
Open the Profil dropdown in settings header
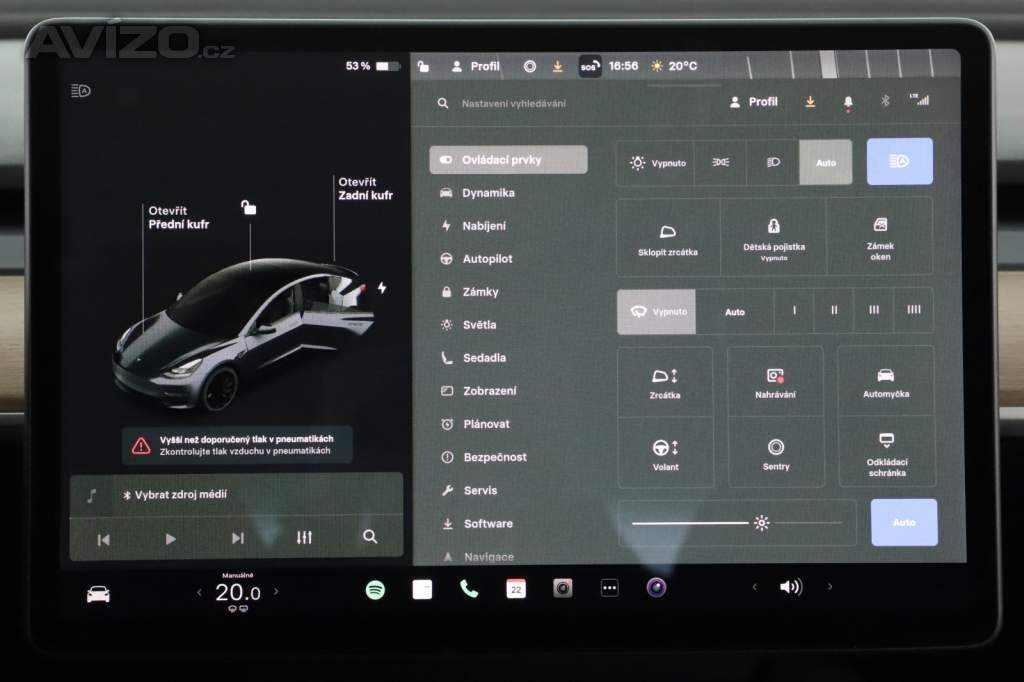tap(754, 102)
